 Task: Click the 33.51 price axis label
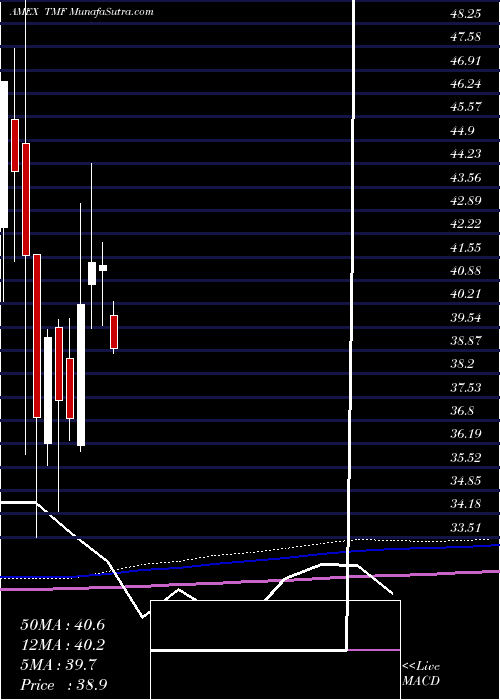tap(465, 527)
